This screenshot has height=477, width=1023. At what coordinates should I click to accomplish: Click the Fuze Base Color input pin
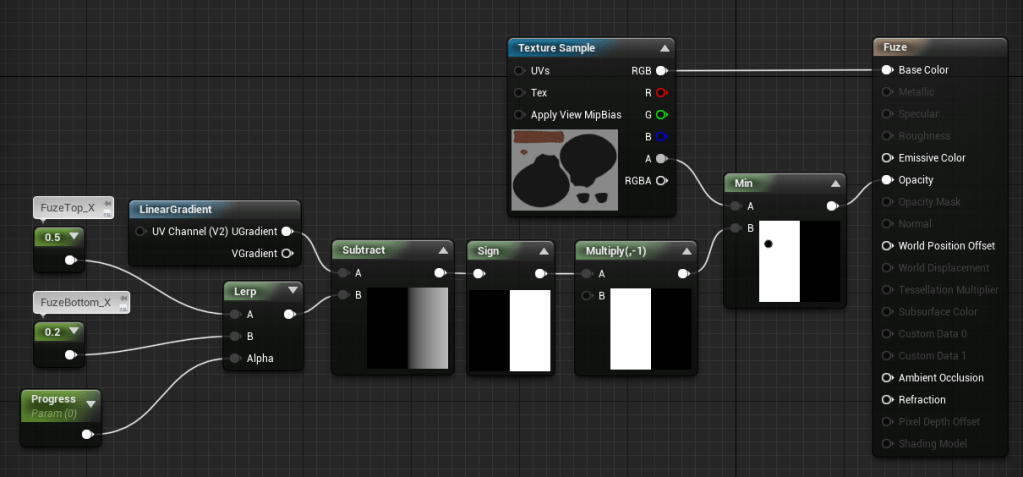(x=886, y=70)
